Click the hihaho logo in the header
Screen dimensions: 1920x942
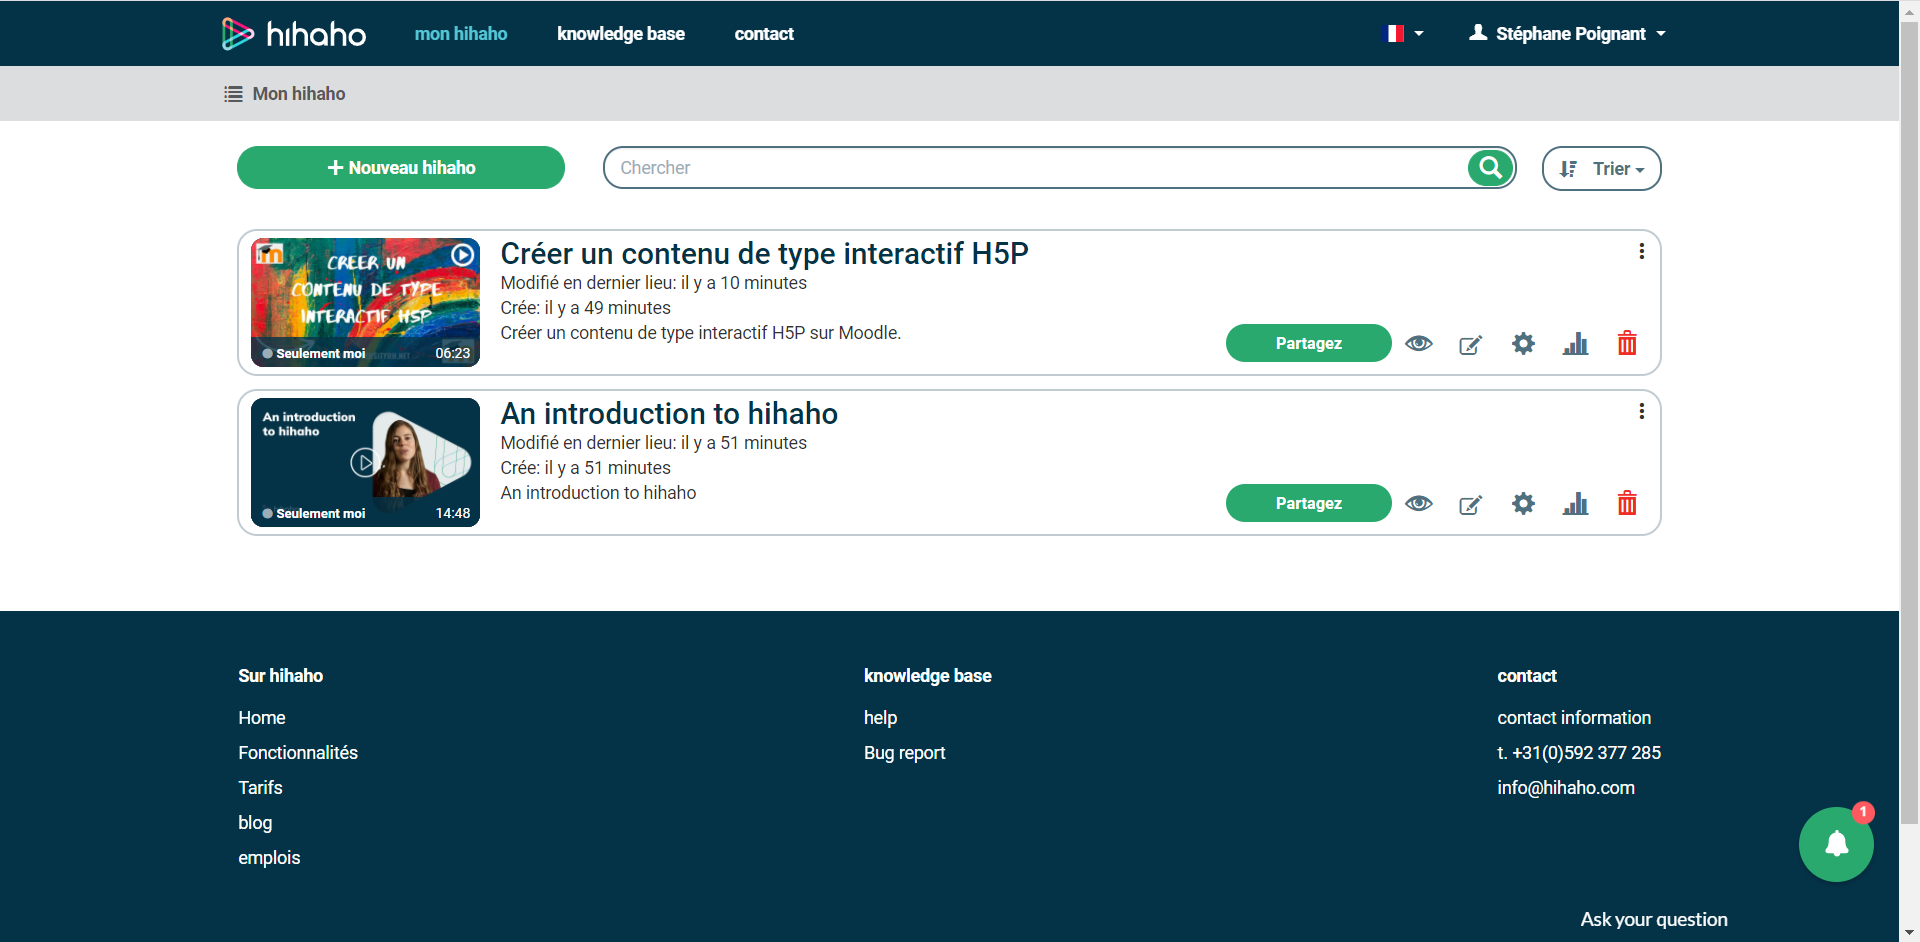coord(293,34)
